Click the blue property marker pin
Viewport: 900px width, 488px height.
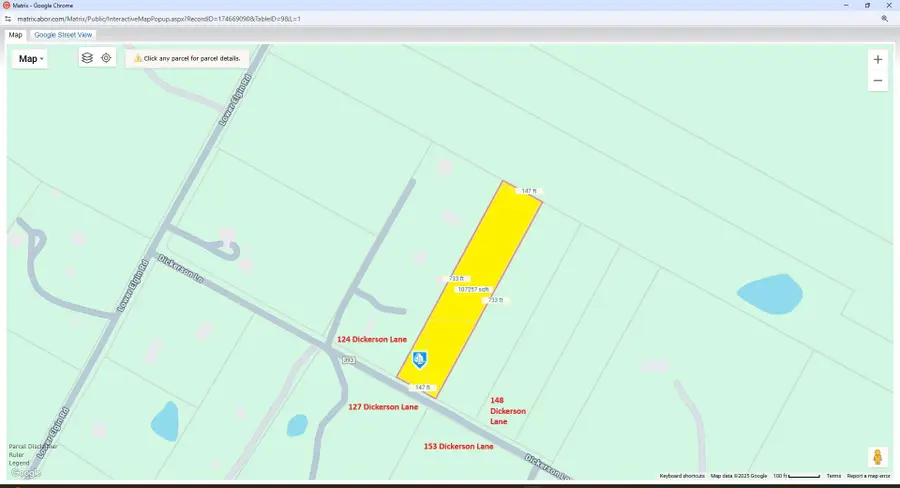(x=420, y=359)
